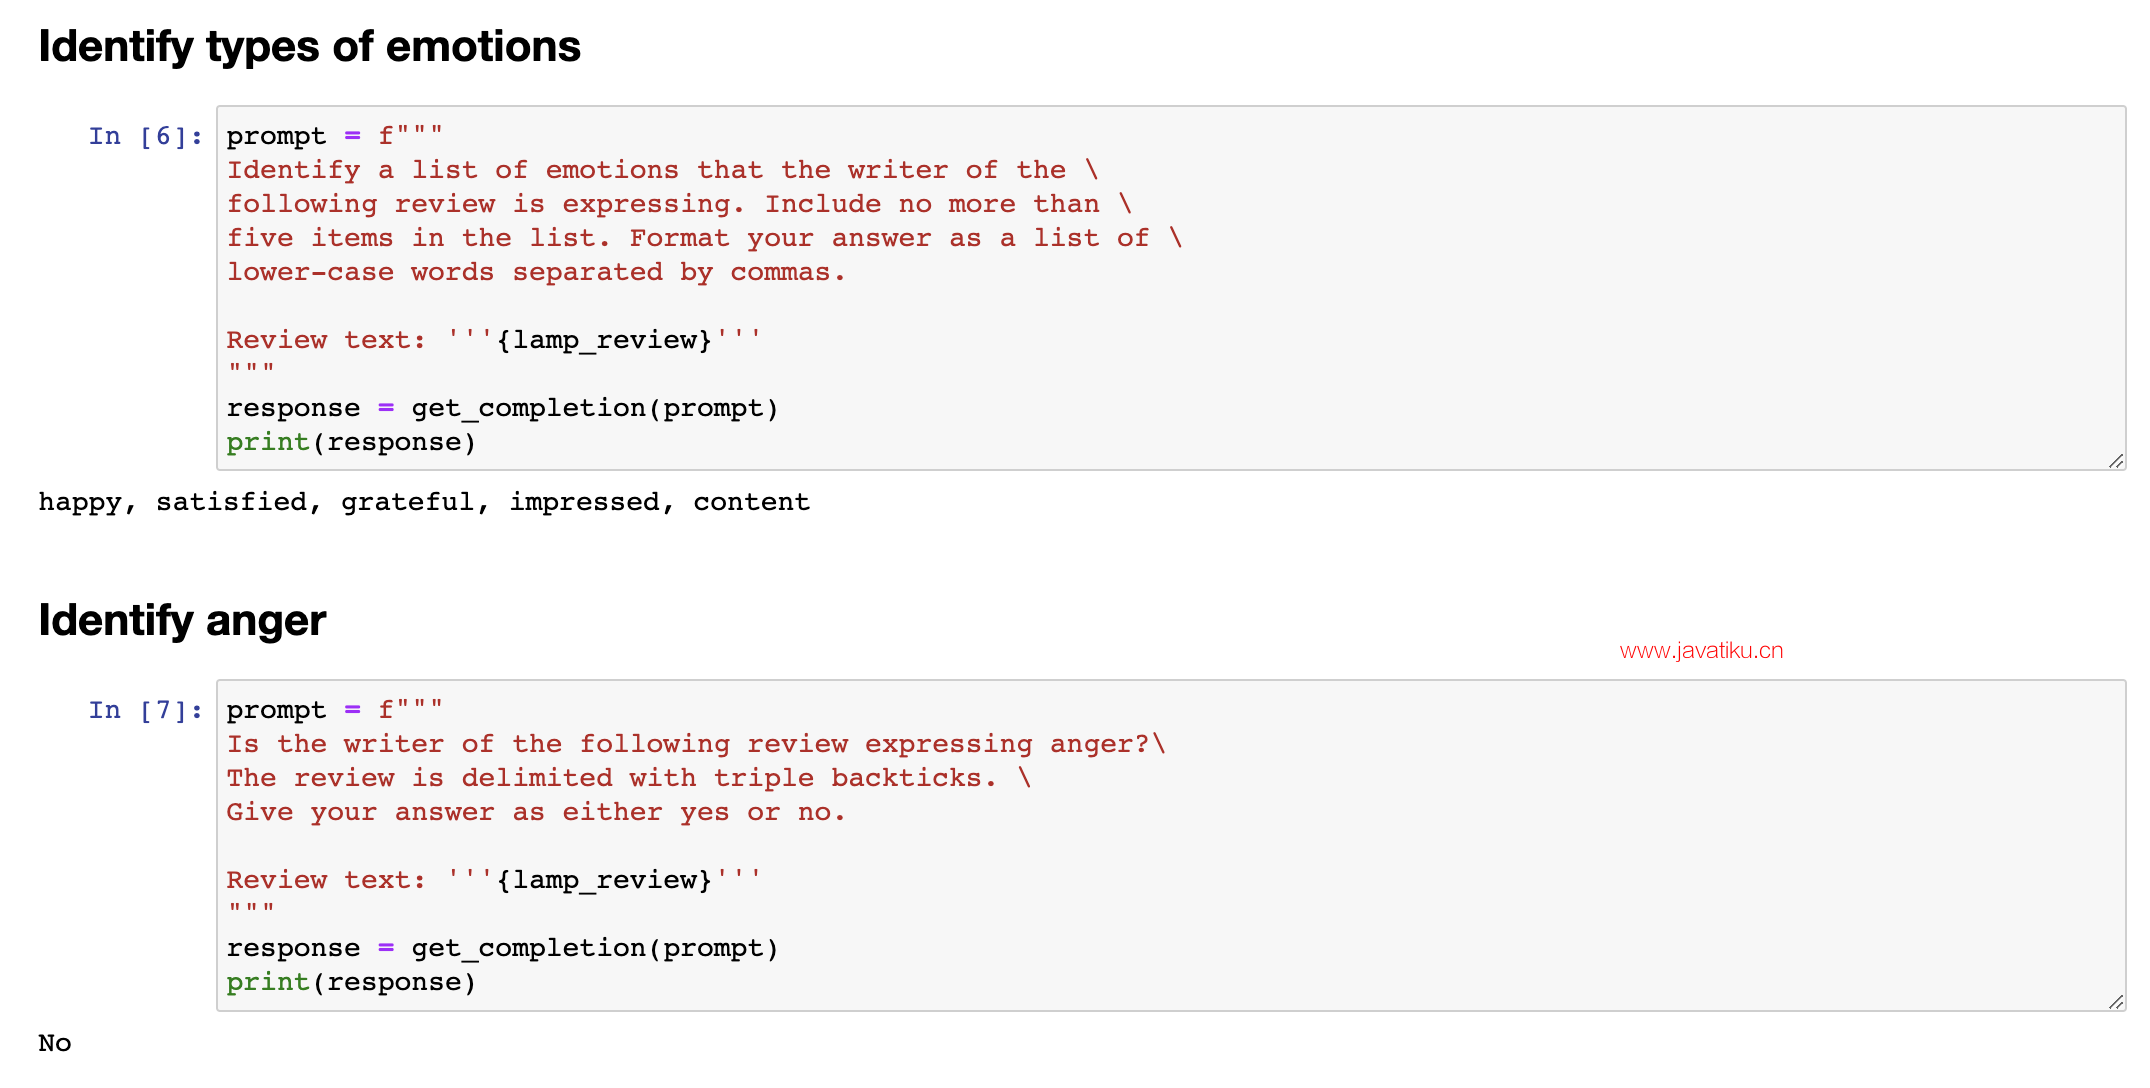
Task: Place cursor on print(response) in cell 7
Action: point(351,982)
